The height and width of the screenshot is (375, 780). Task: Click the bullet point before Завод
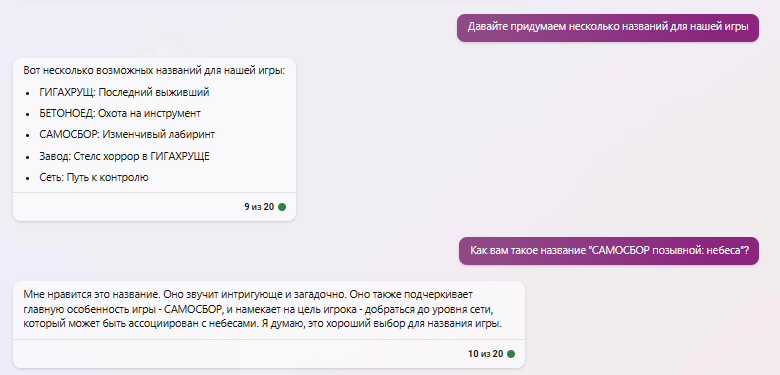pos(27,157)
